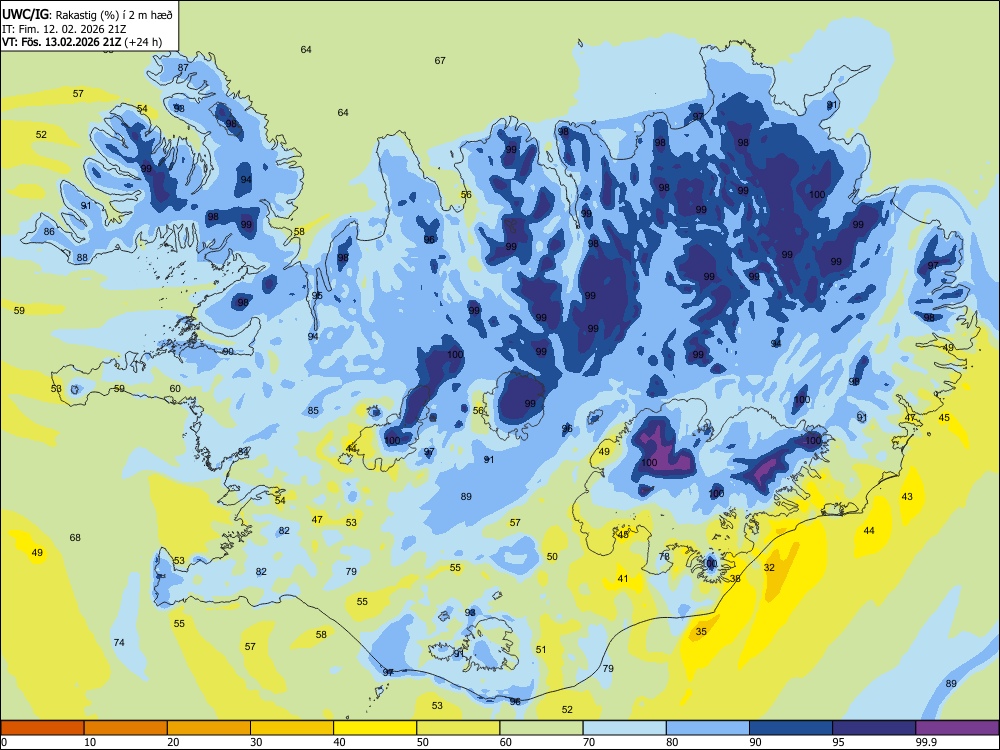Image resolution: width=1000 pixels, height=750 pixels.
Task: Click the title text 'UWC/IG: Rakastig (%) í 2 m hæð'
Action: click(87, 14)
